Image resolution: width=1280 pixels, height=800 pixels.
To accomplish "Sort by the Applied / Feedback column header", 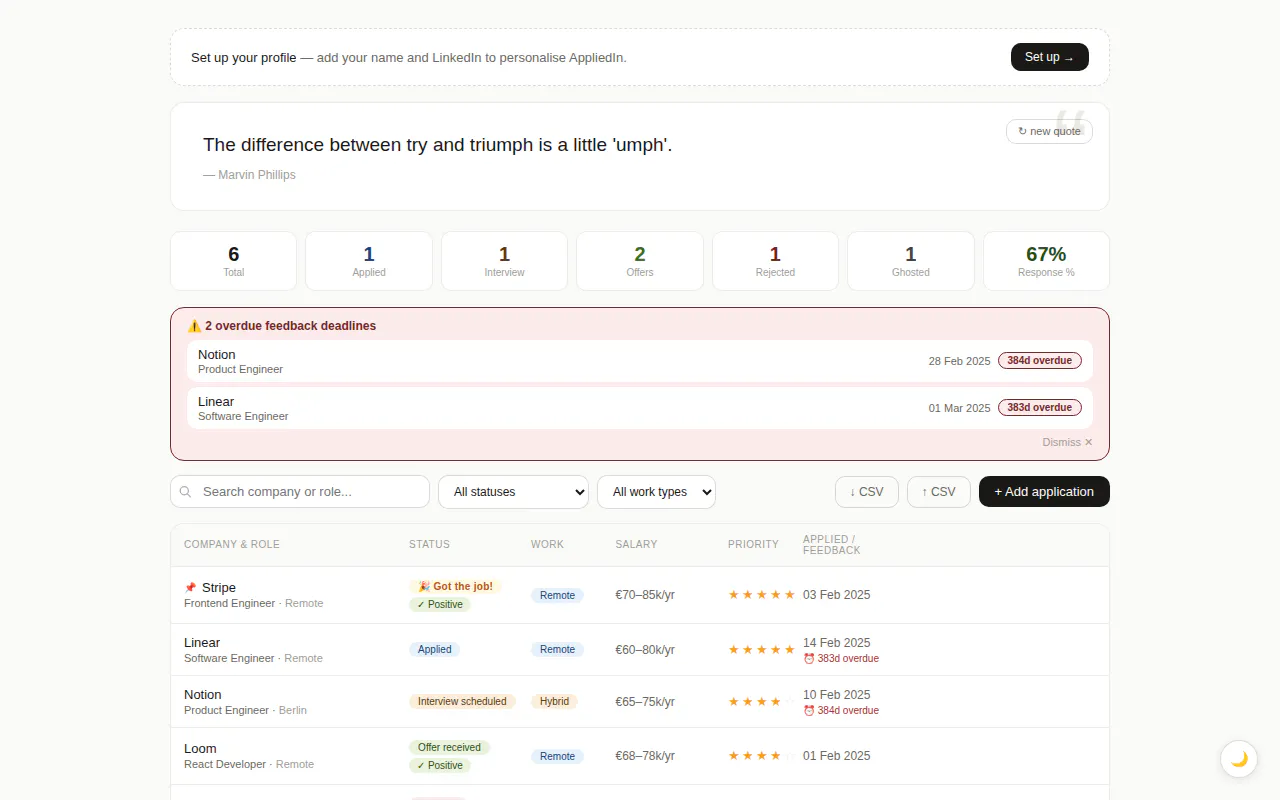I will click(832, 545).
